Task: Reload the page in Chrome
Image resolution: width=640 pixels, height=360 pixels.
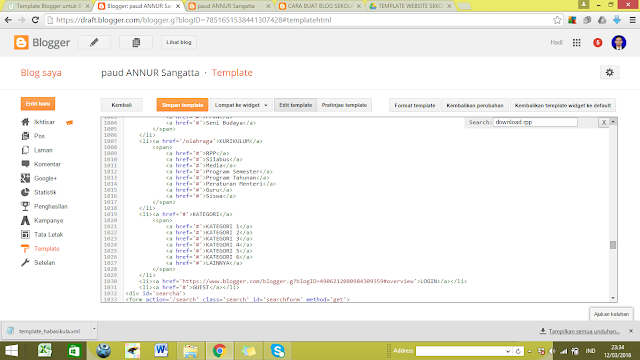Action: pyautogui.click(x=36, y=20)
